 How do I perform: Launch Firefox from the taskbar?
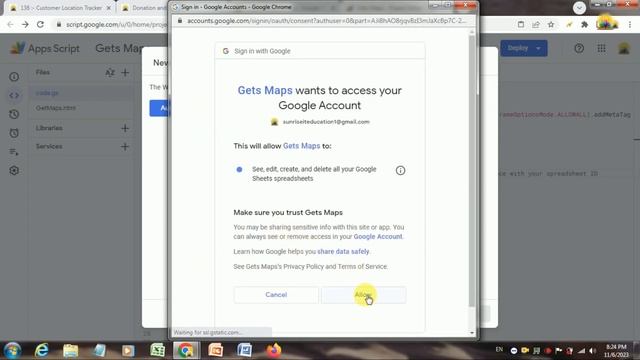[273, 351]
